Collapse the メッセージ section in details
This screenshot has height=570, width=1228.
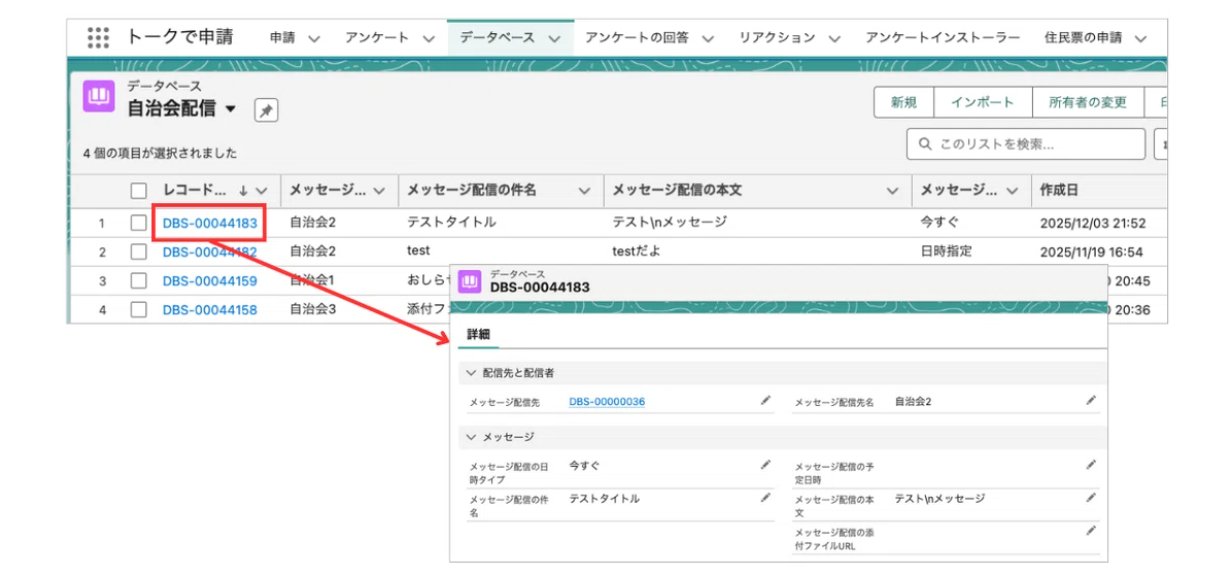(x=472, y=437)
